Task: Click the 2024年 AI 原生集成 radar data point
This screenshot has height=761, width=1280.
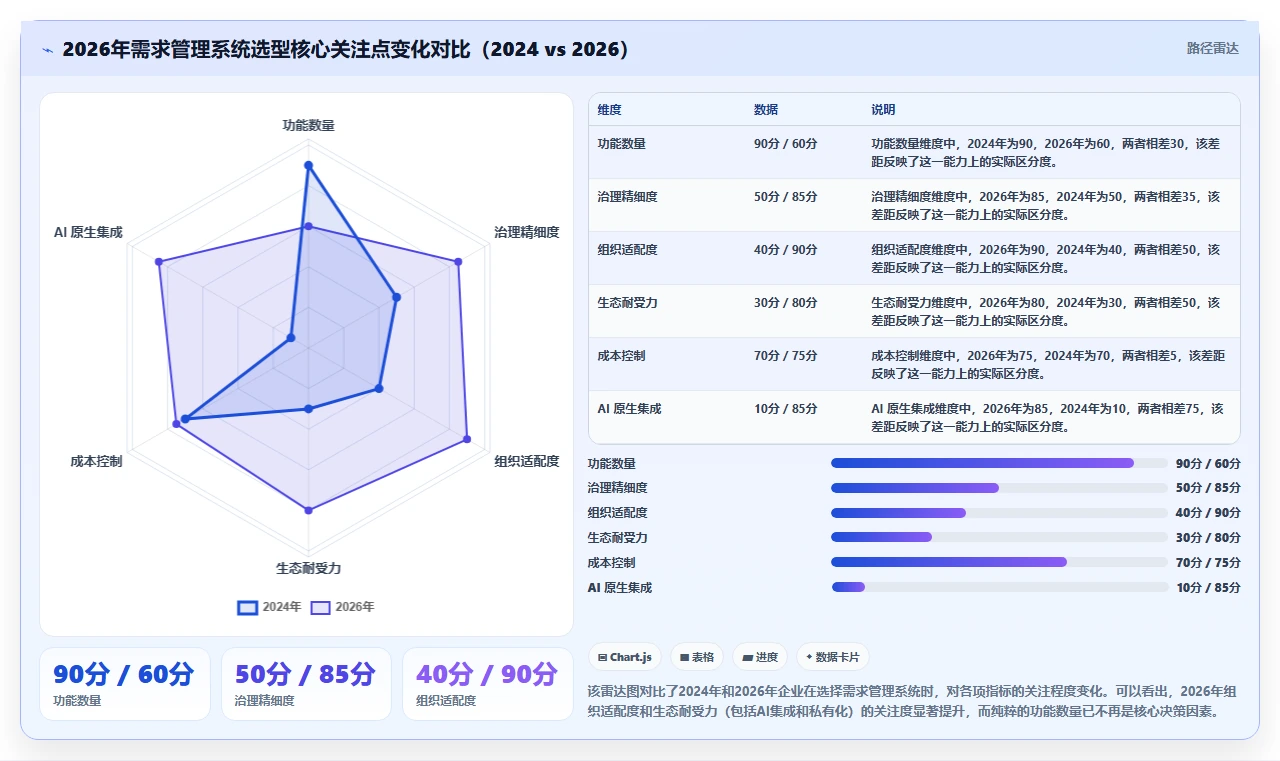Action: click(x=291, y=338)
